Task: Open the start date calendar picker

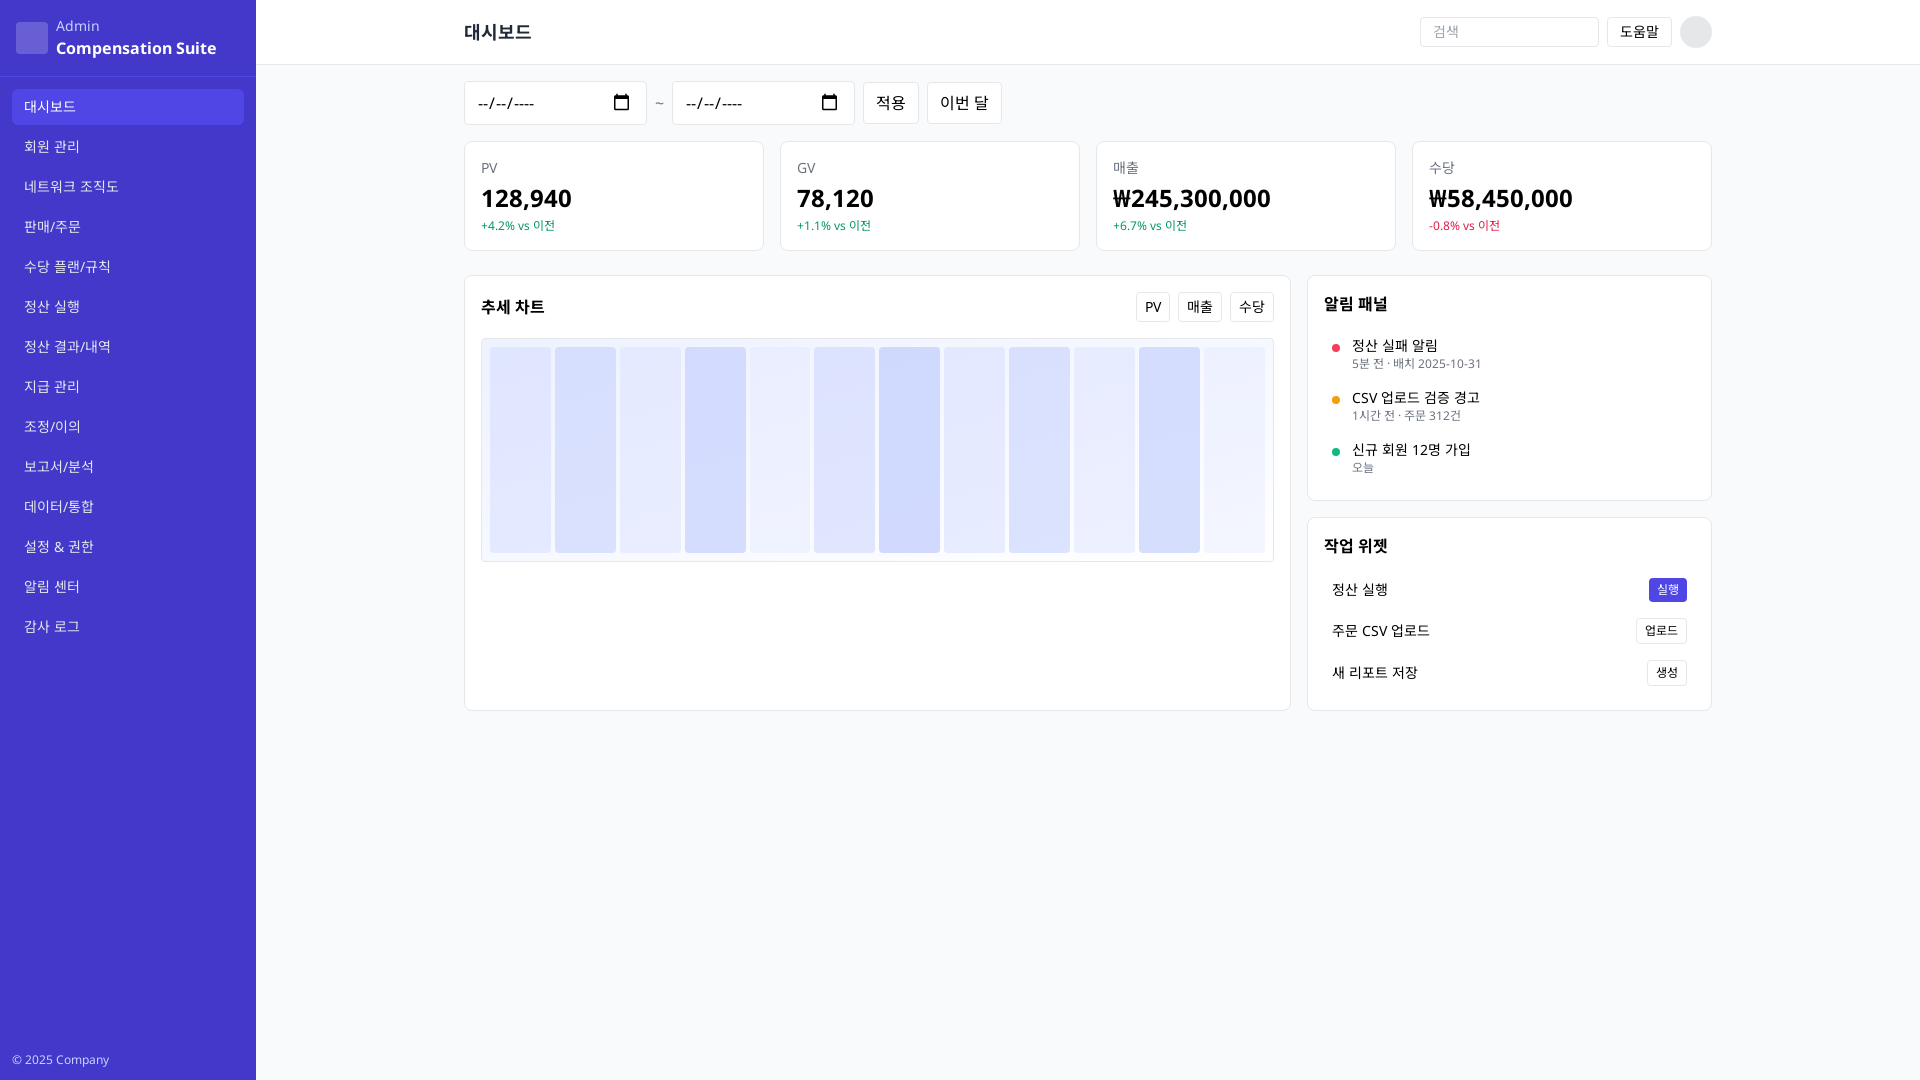Action: point(622,103)
